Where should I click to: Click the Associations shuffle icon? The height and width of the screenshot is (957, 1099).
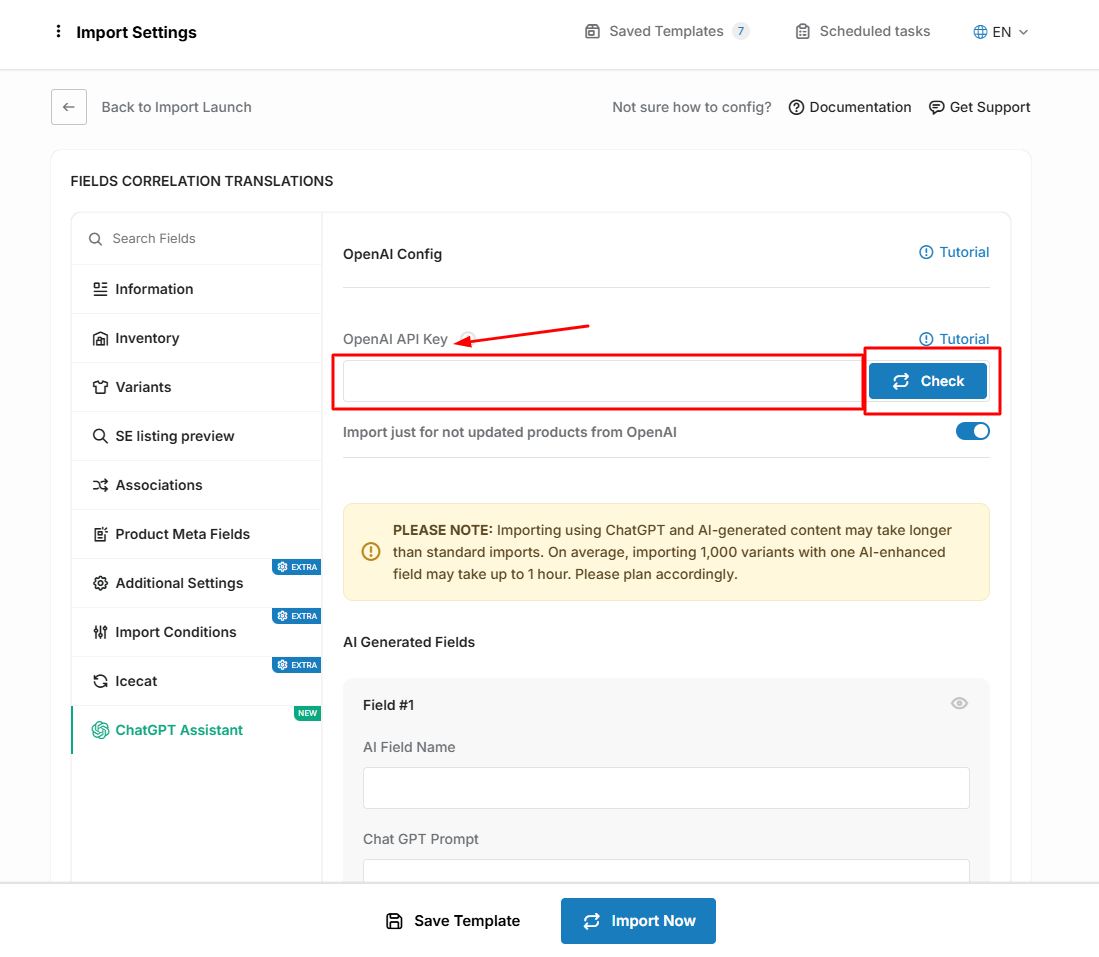pyautogui.click(x=100, y=485)
